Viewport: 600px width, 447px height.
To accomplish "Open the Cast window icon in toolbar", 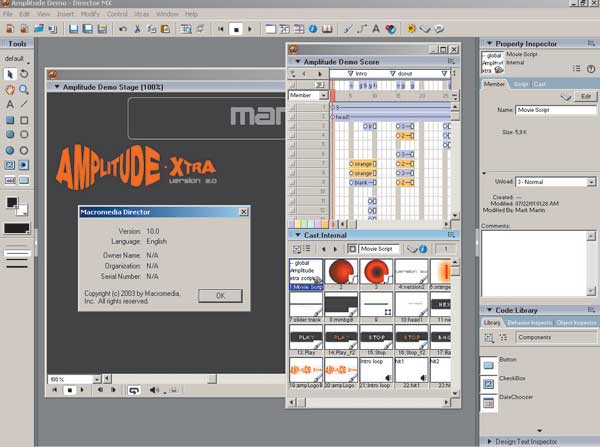I will coord(284,29).
